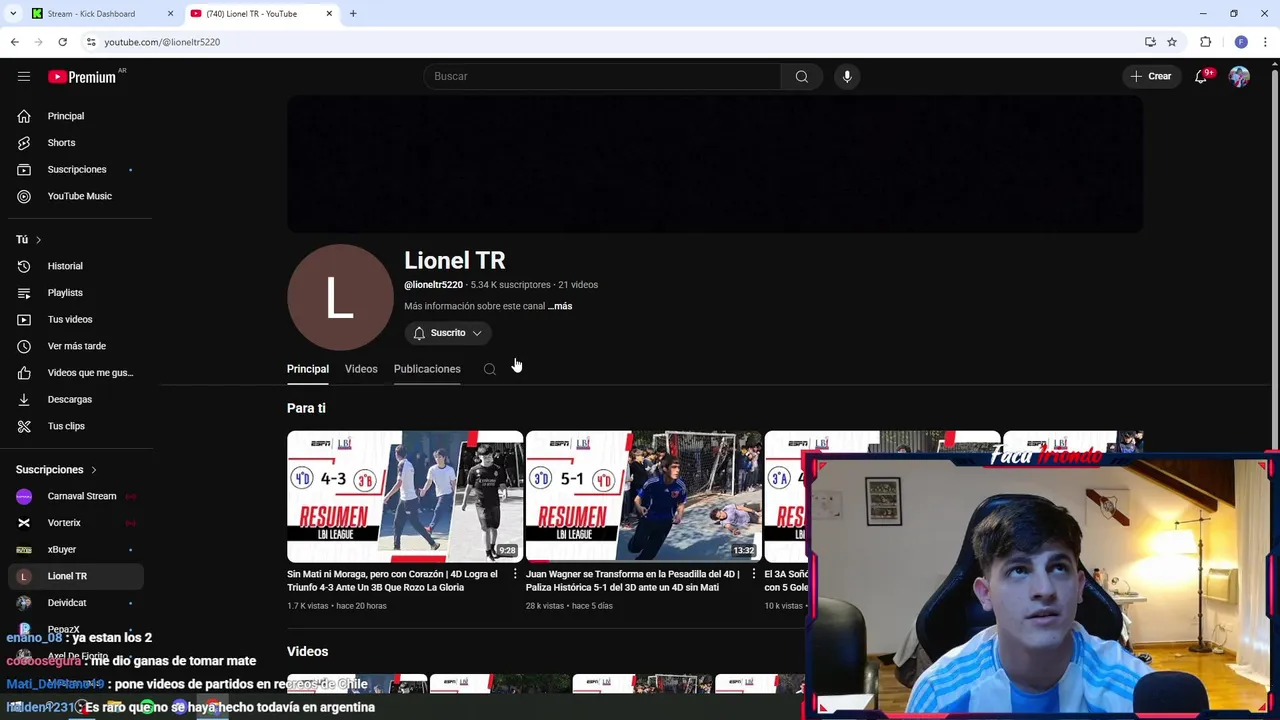The height and width of the screenshot is (720, 1280).
Task: Open Chrome three-dot menu
Action: coord(1266,42)
